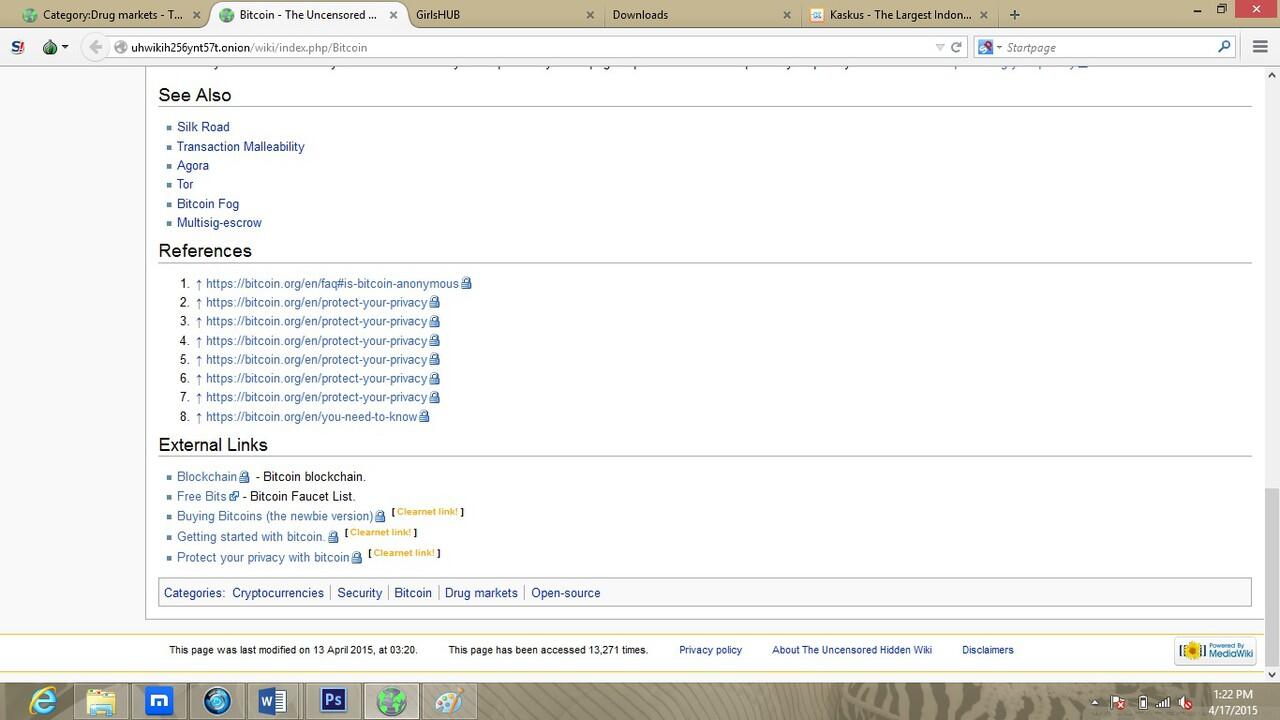
Task: Jump up via reference 8 arrow
Action: 199,416
